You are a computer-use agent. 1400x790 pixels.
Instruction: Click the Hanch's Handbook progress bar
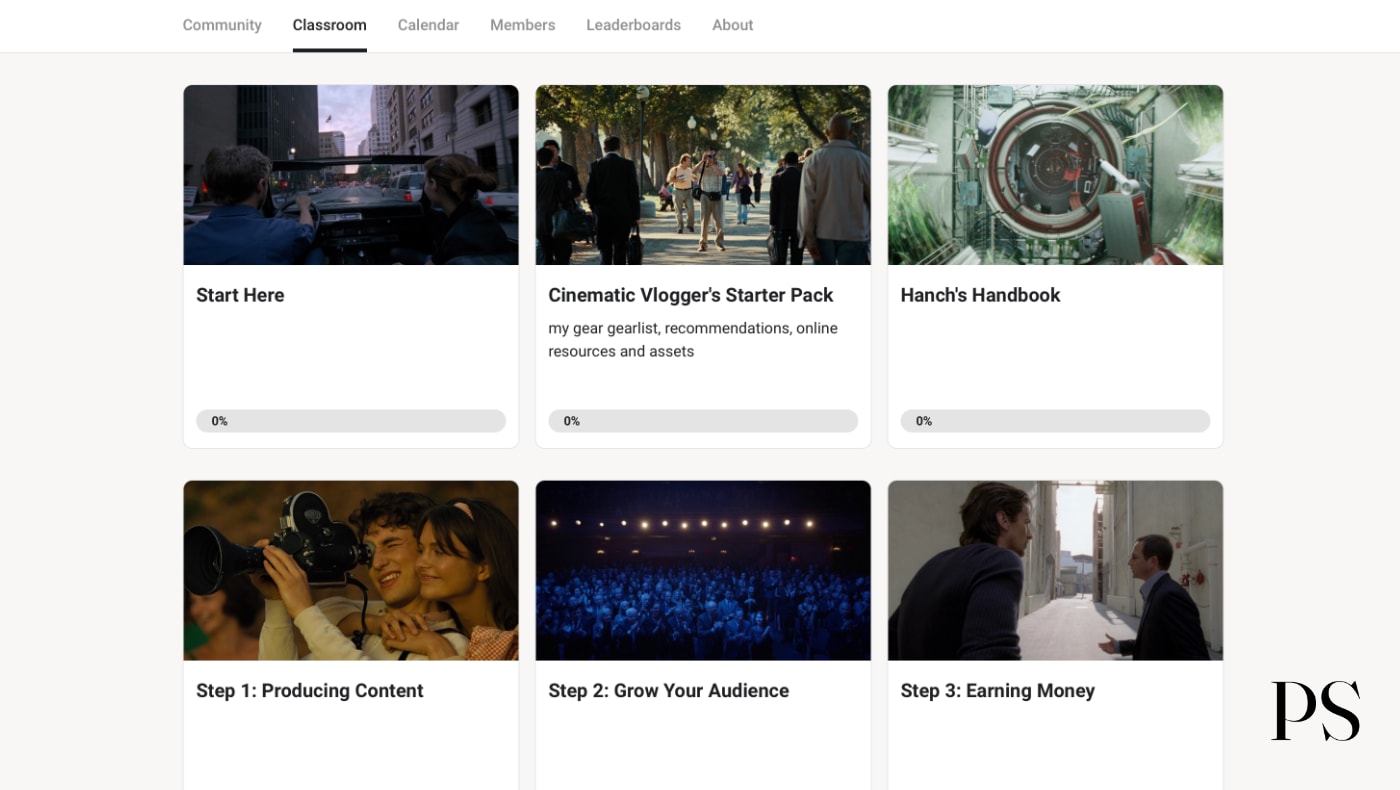click(1055, 421)
